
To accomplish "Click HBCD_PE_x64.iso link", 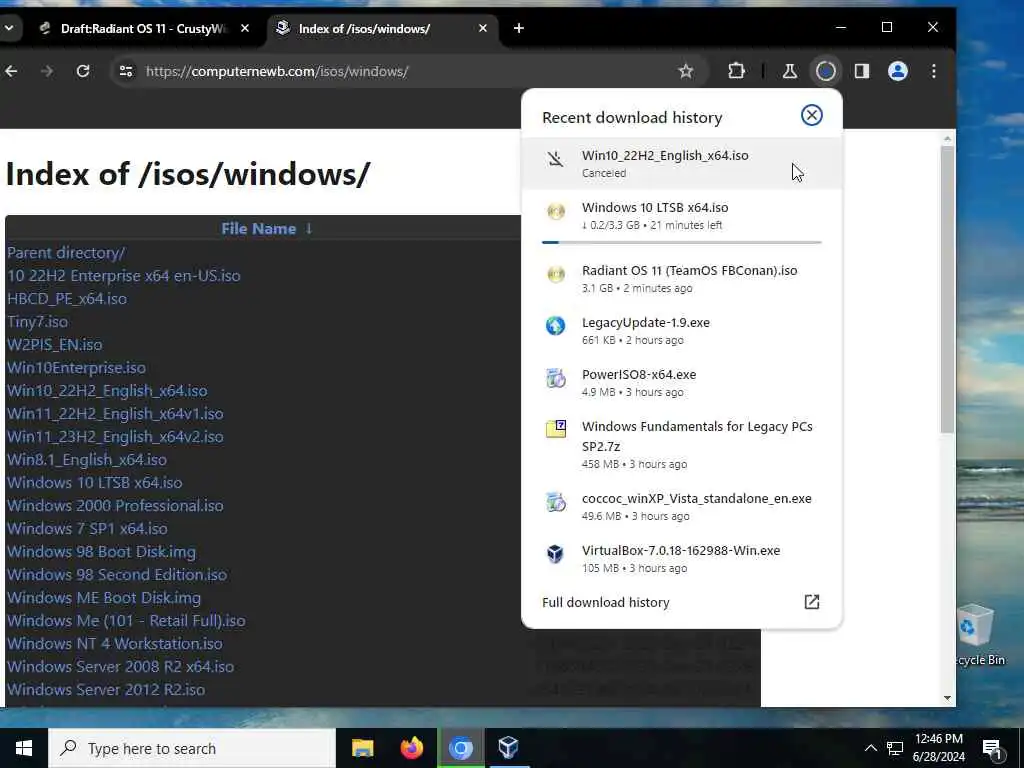I will 67,298.
